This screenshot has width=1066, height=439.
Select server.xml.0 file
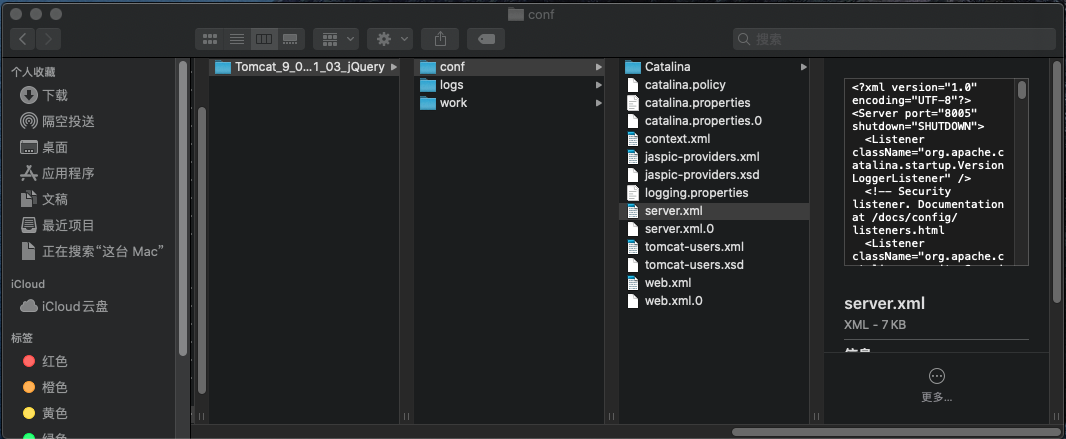pyautogui.click(x=714, y=229)
